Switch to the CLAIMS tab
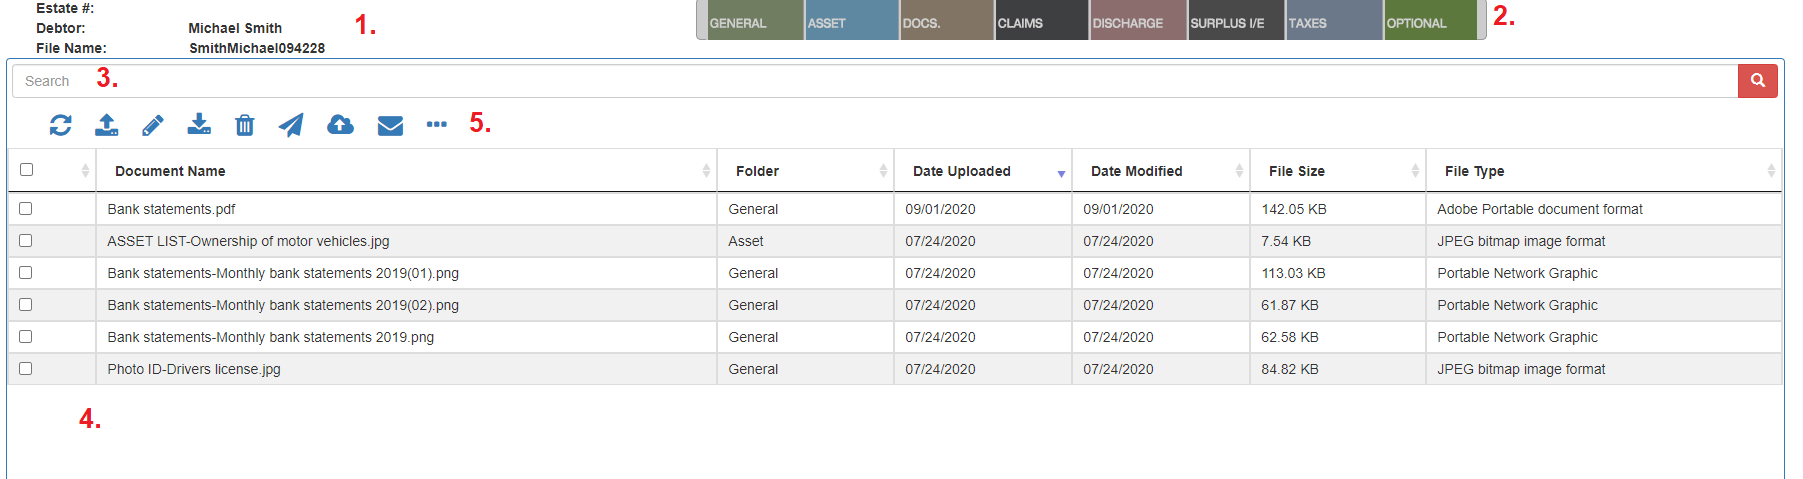This screenshot has height=479, width=1803. [1042, 20]
